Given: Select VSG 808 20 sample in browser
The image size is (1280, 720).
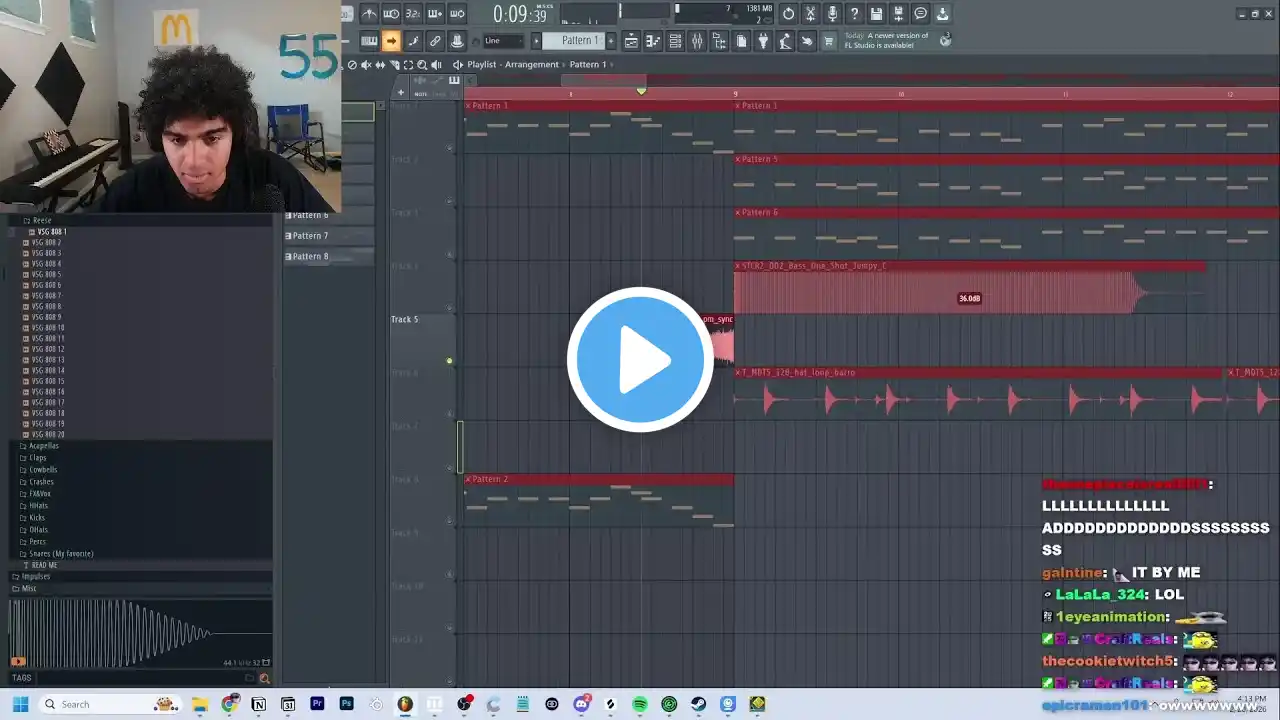Looking at the screenshot, I should click(48, 435).
